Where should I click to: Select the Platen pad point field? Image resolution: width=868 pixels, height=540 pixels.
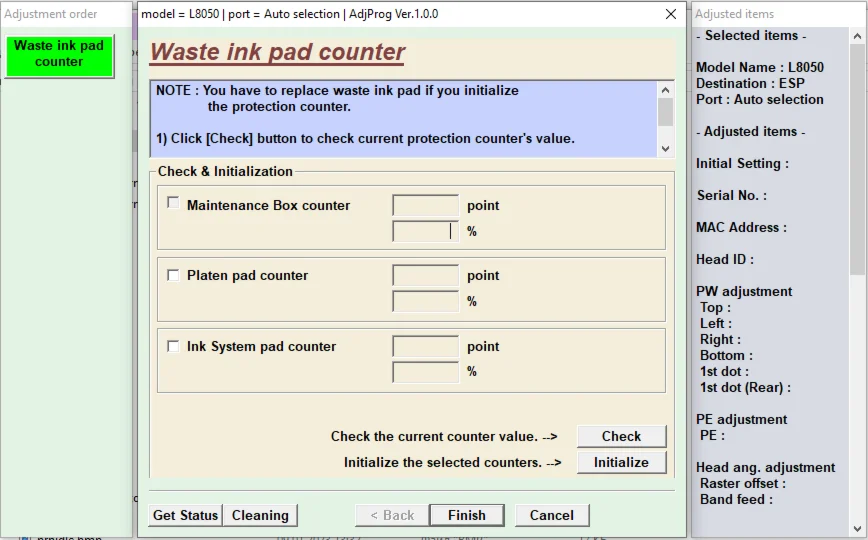[x=425, y=275]
